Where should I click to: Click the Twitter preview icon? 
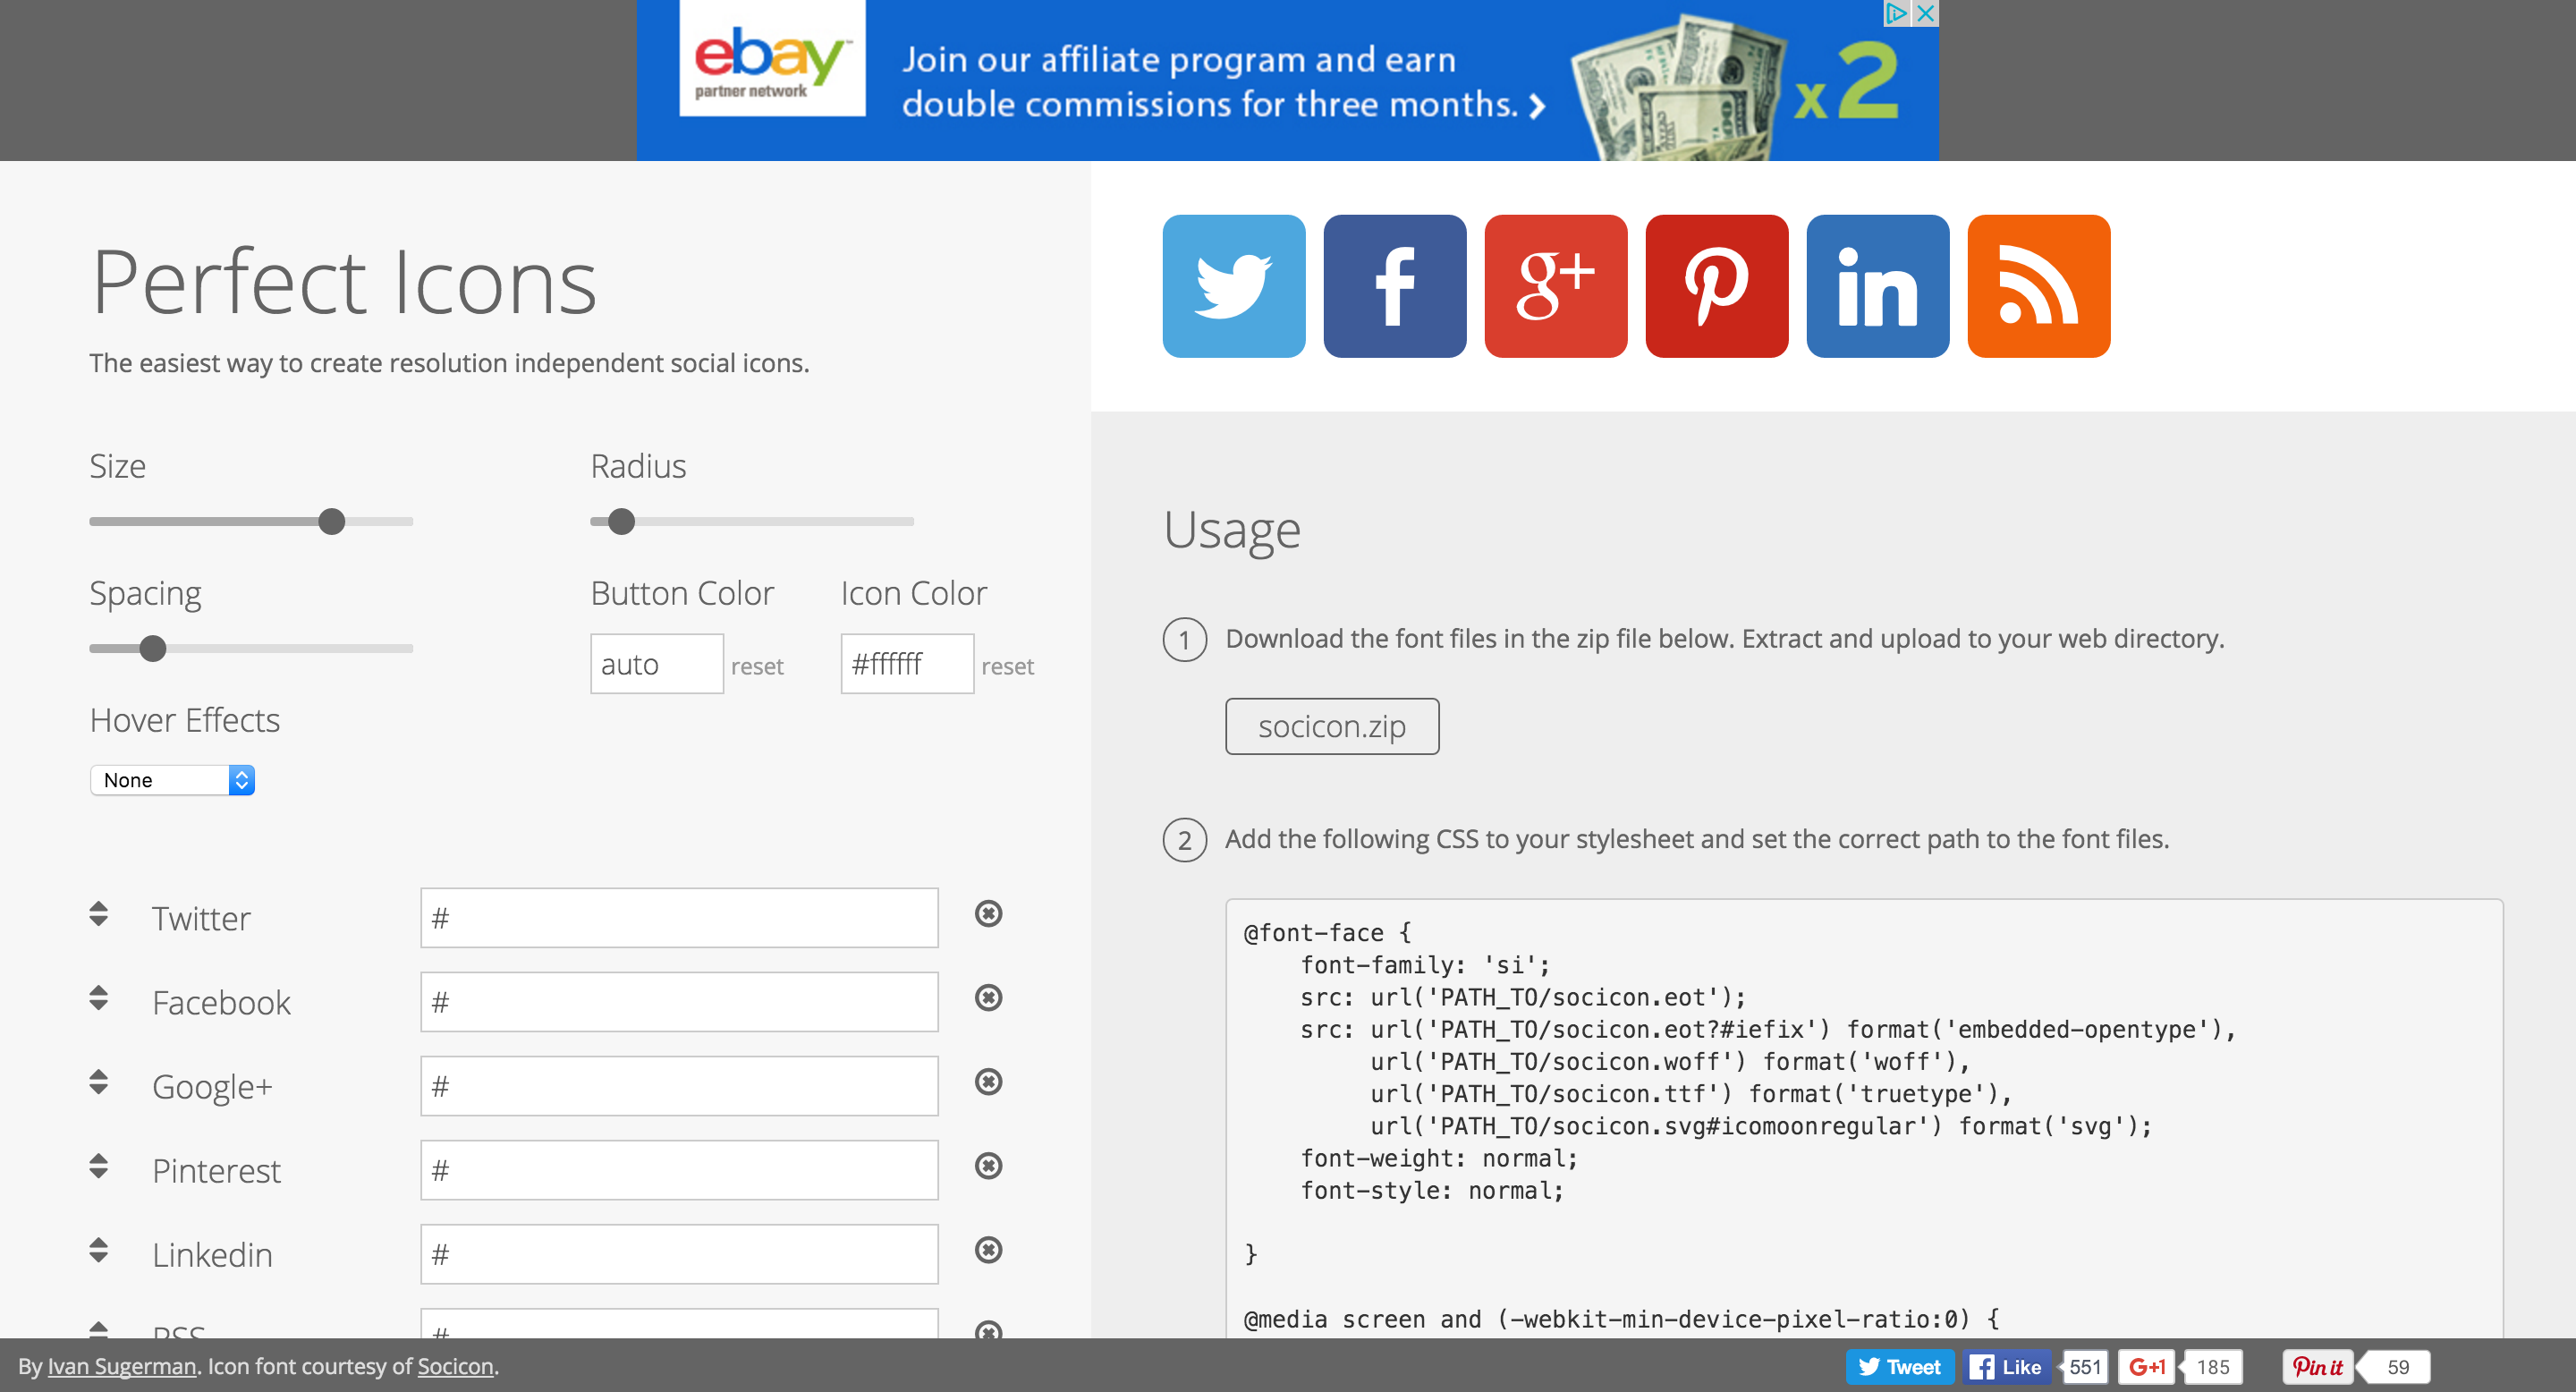[1233, 286]
